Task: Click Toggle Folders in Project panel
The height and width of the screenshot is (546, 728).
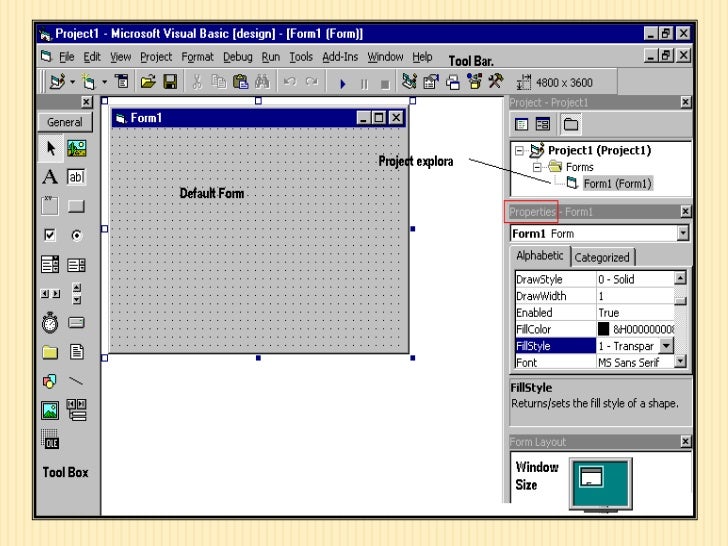Action: pos(571,124)
